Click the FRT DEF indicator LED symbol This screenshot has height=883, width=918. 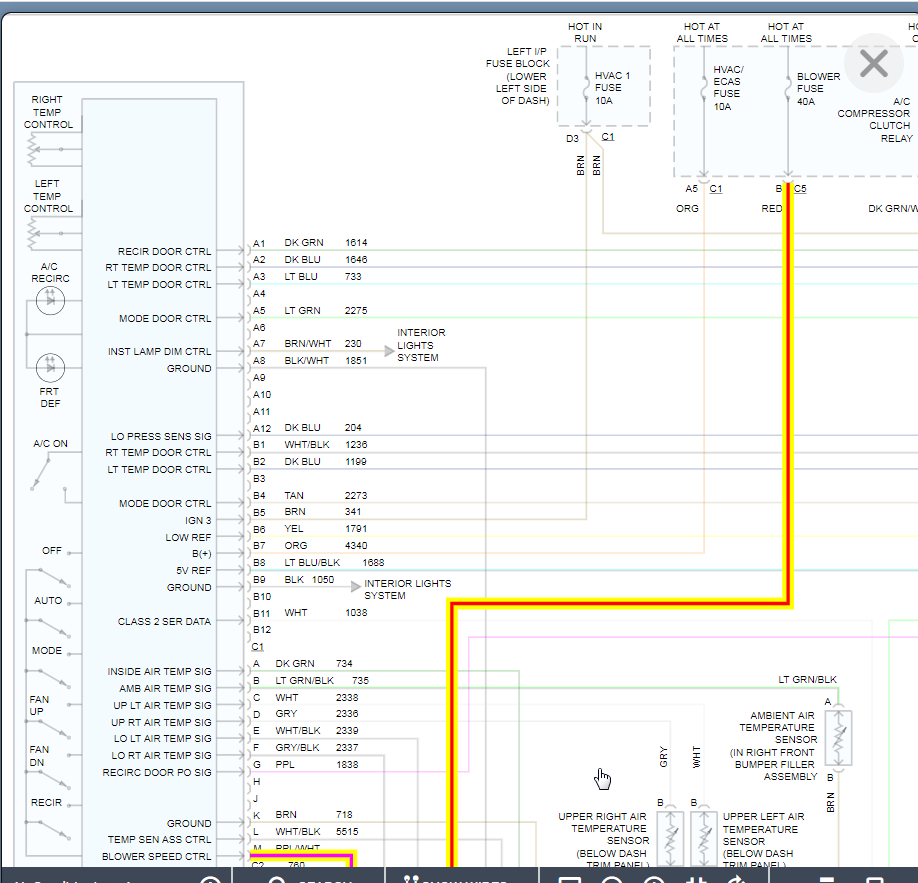click(x=49, y=367)
